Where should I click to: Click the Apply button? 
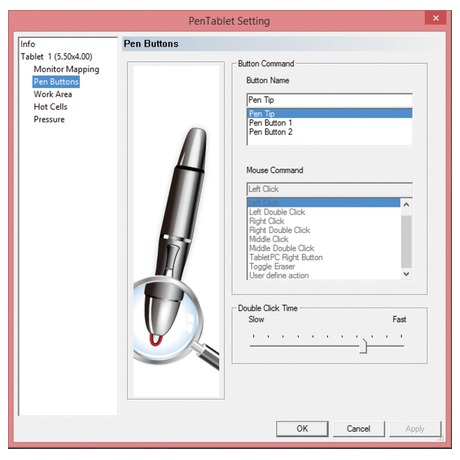[415, 429]
